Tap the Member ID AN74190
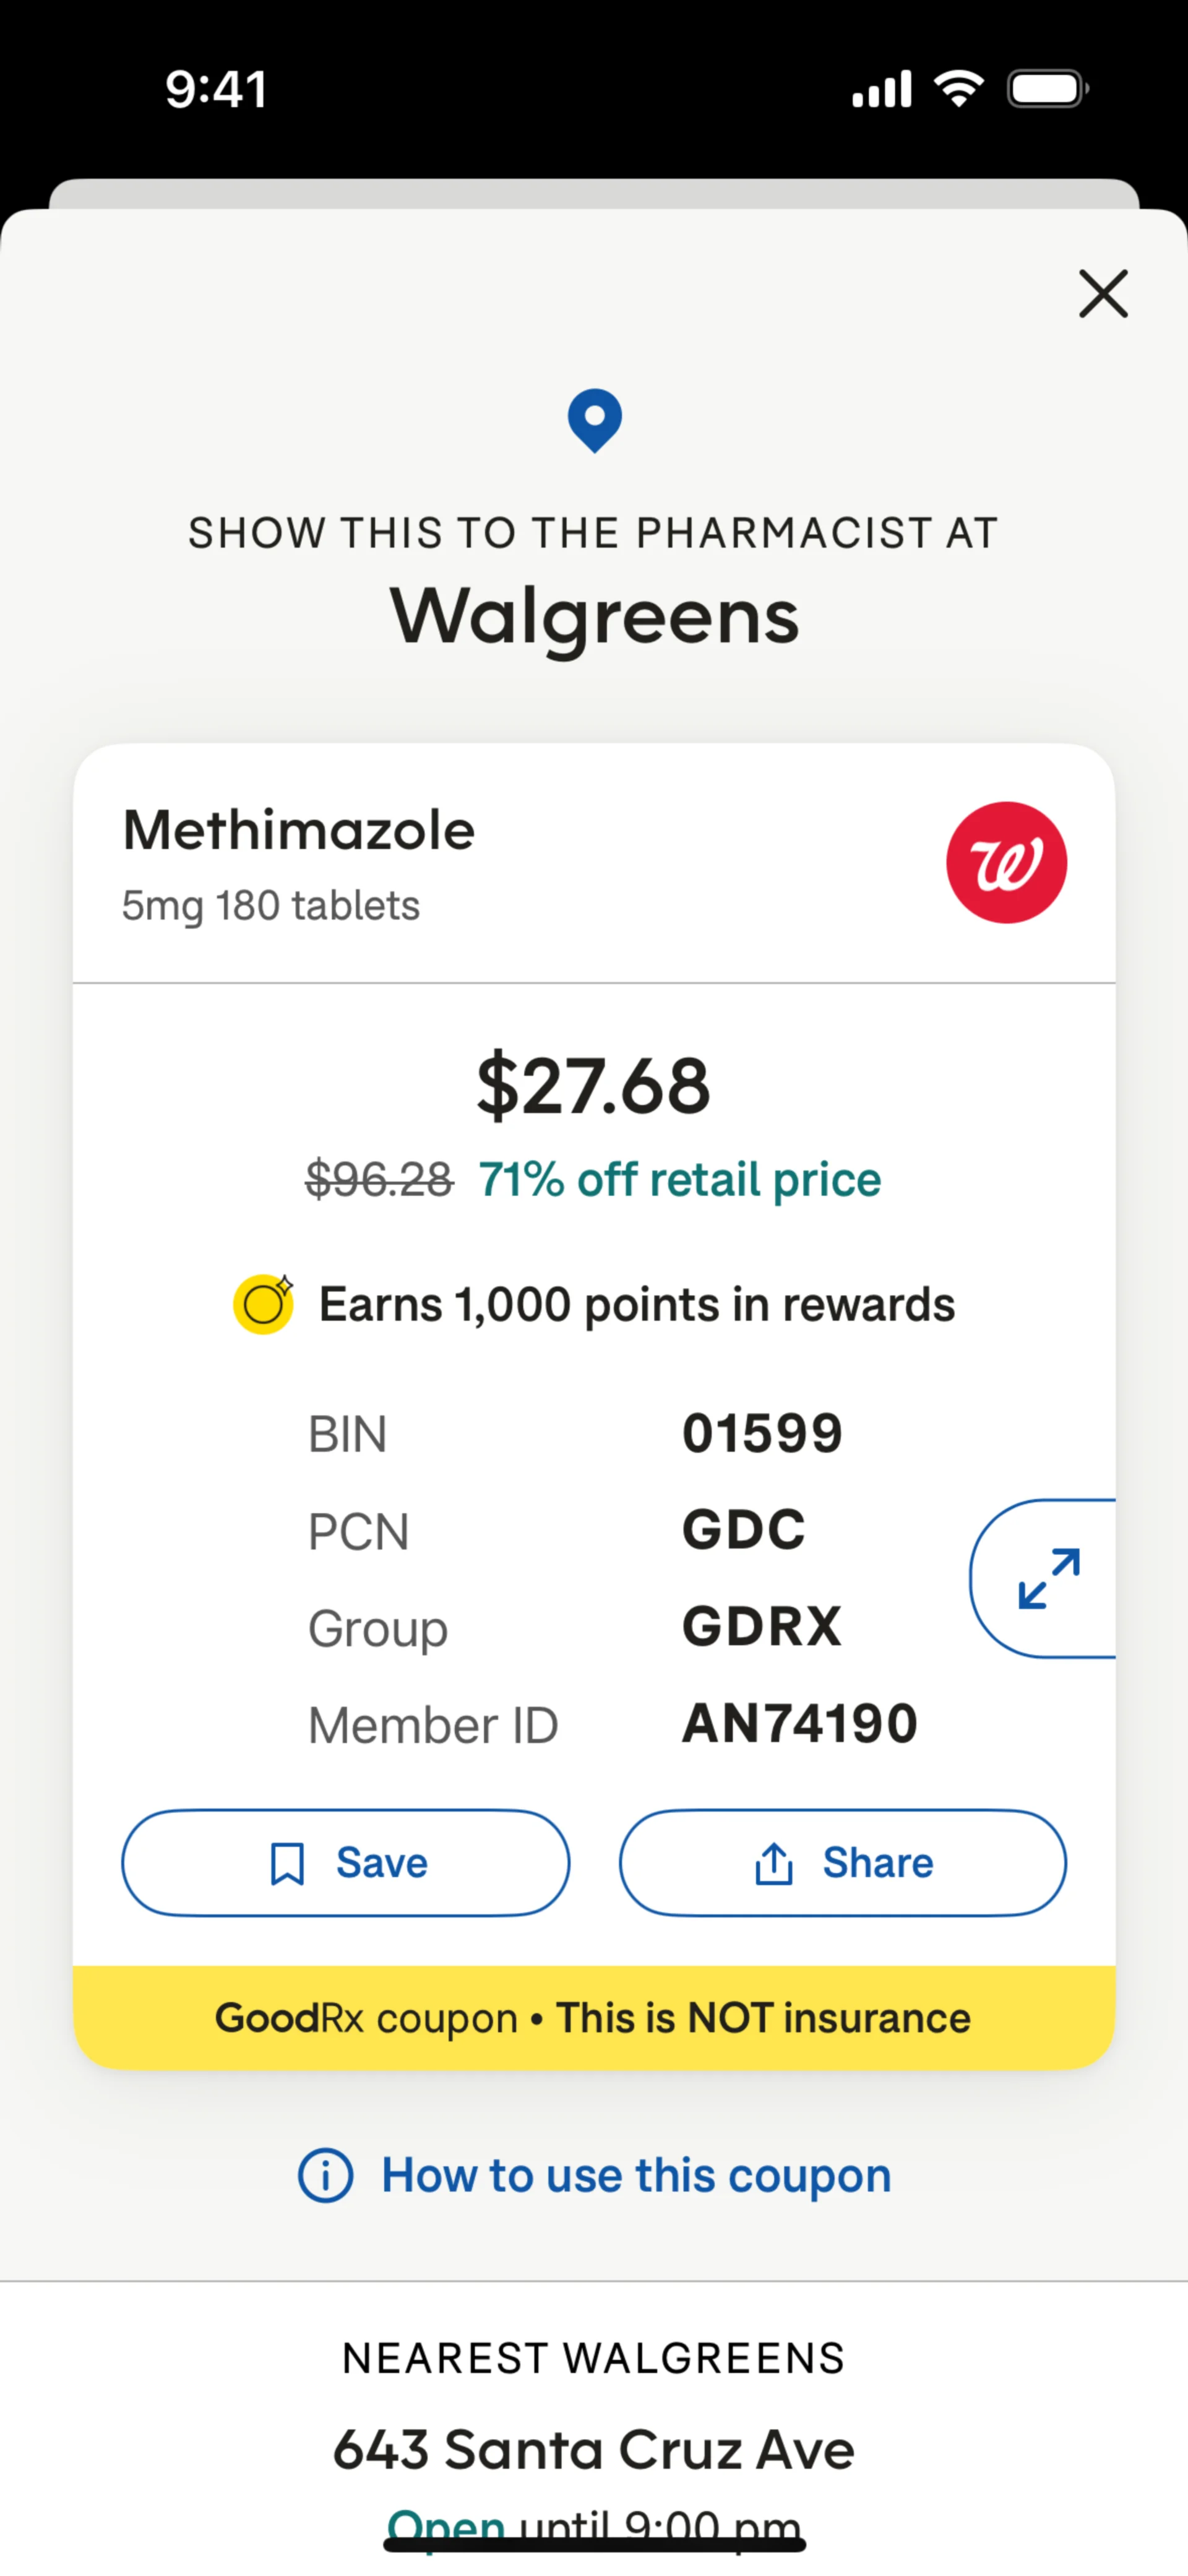 click(x=800, y=1724)
